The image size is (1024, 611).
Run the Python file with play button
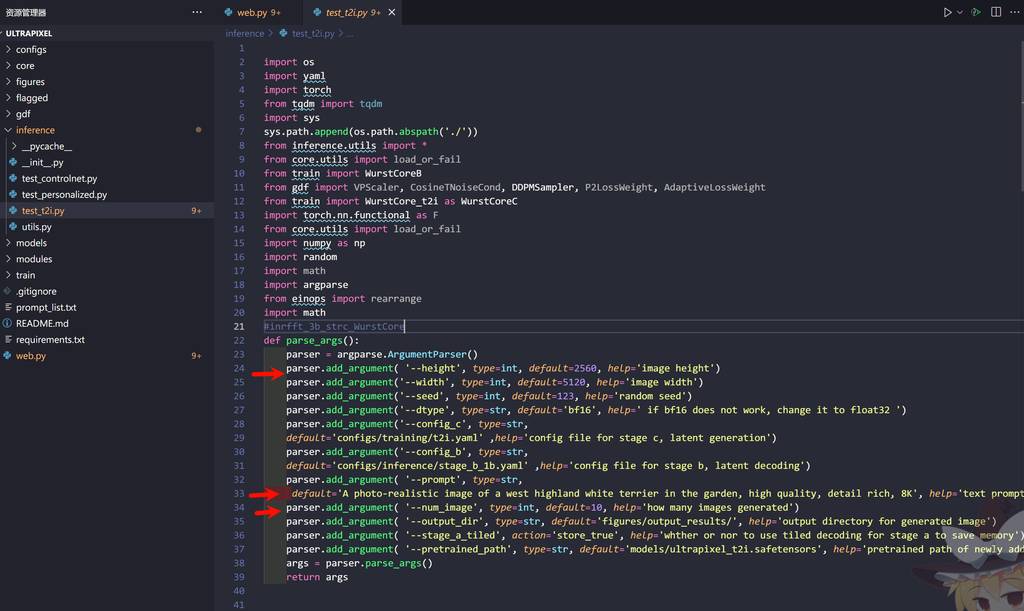947,12
